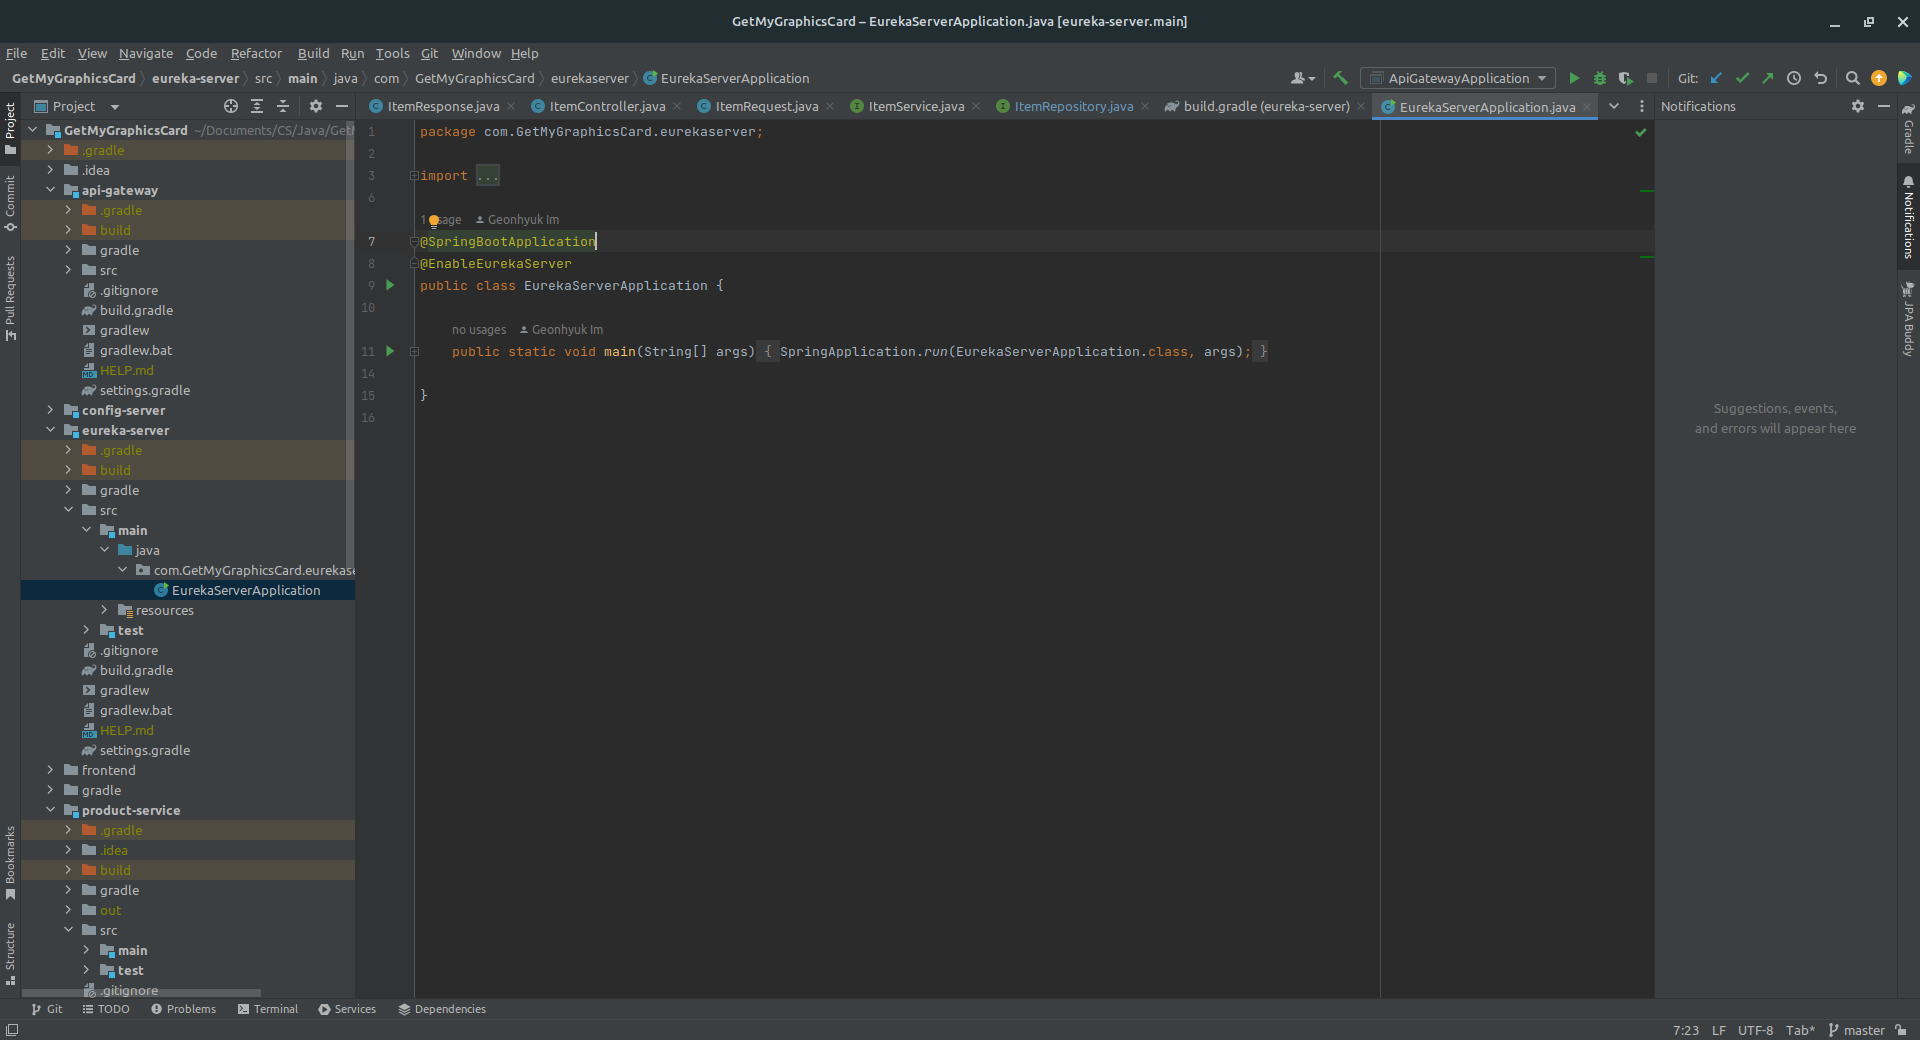Toggle the Bookmarks tool window sidebar button

(10, 861)
